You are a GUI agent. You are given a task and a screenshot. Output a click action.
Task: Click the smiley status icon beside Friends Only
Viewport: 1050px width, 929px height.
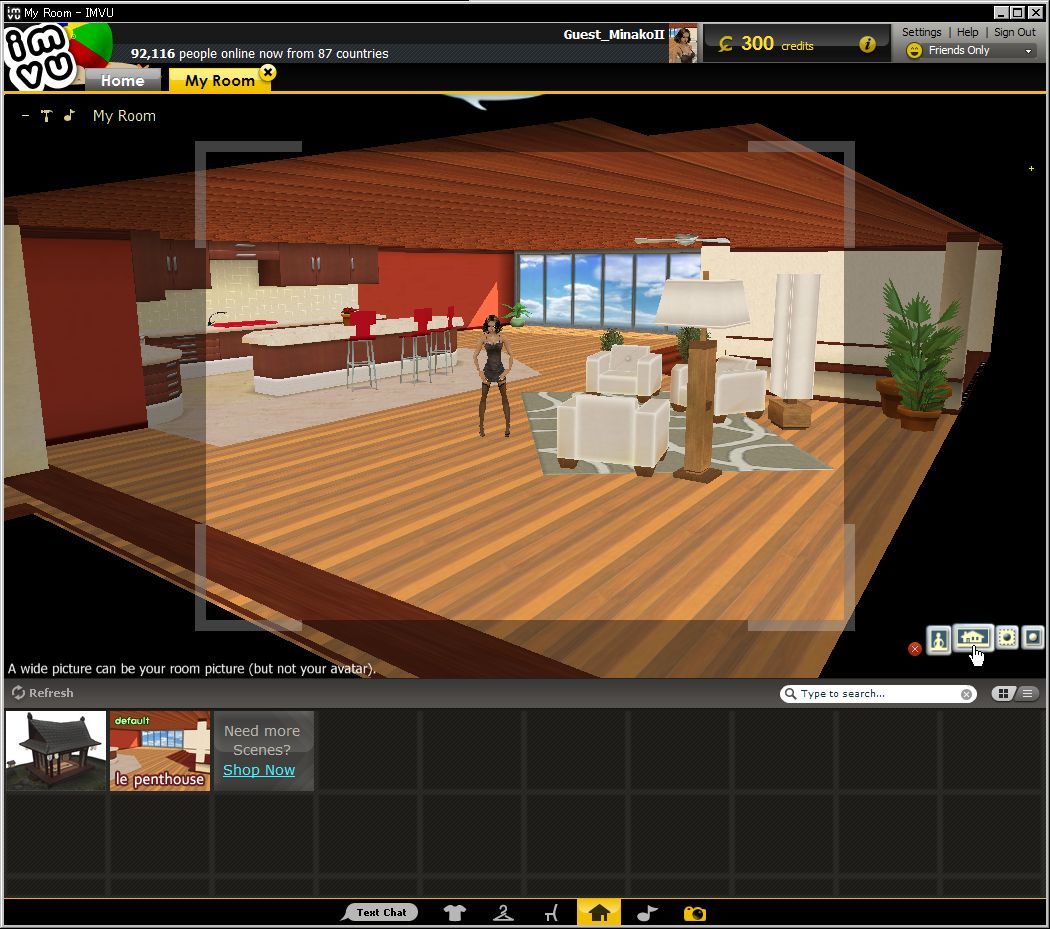point(914,51)
